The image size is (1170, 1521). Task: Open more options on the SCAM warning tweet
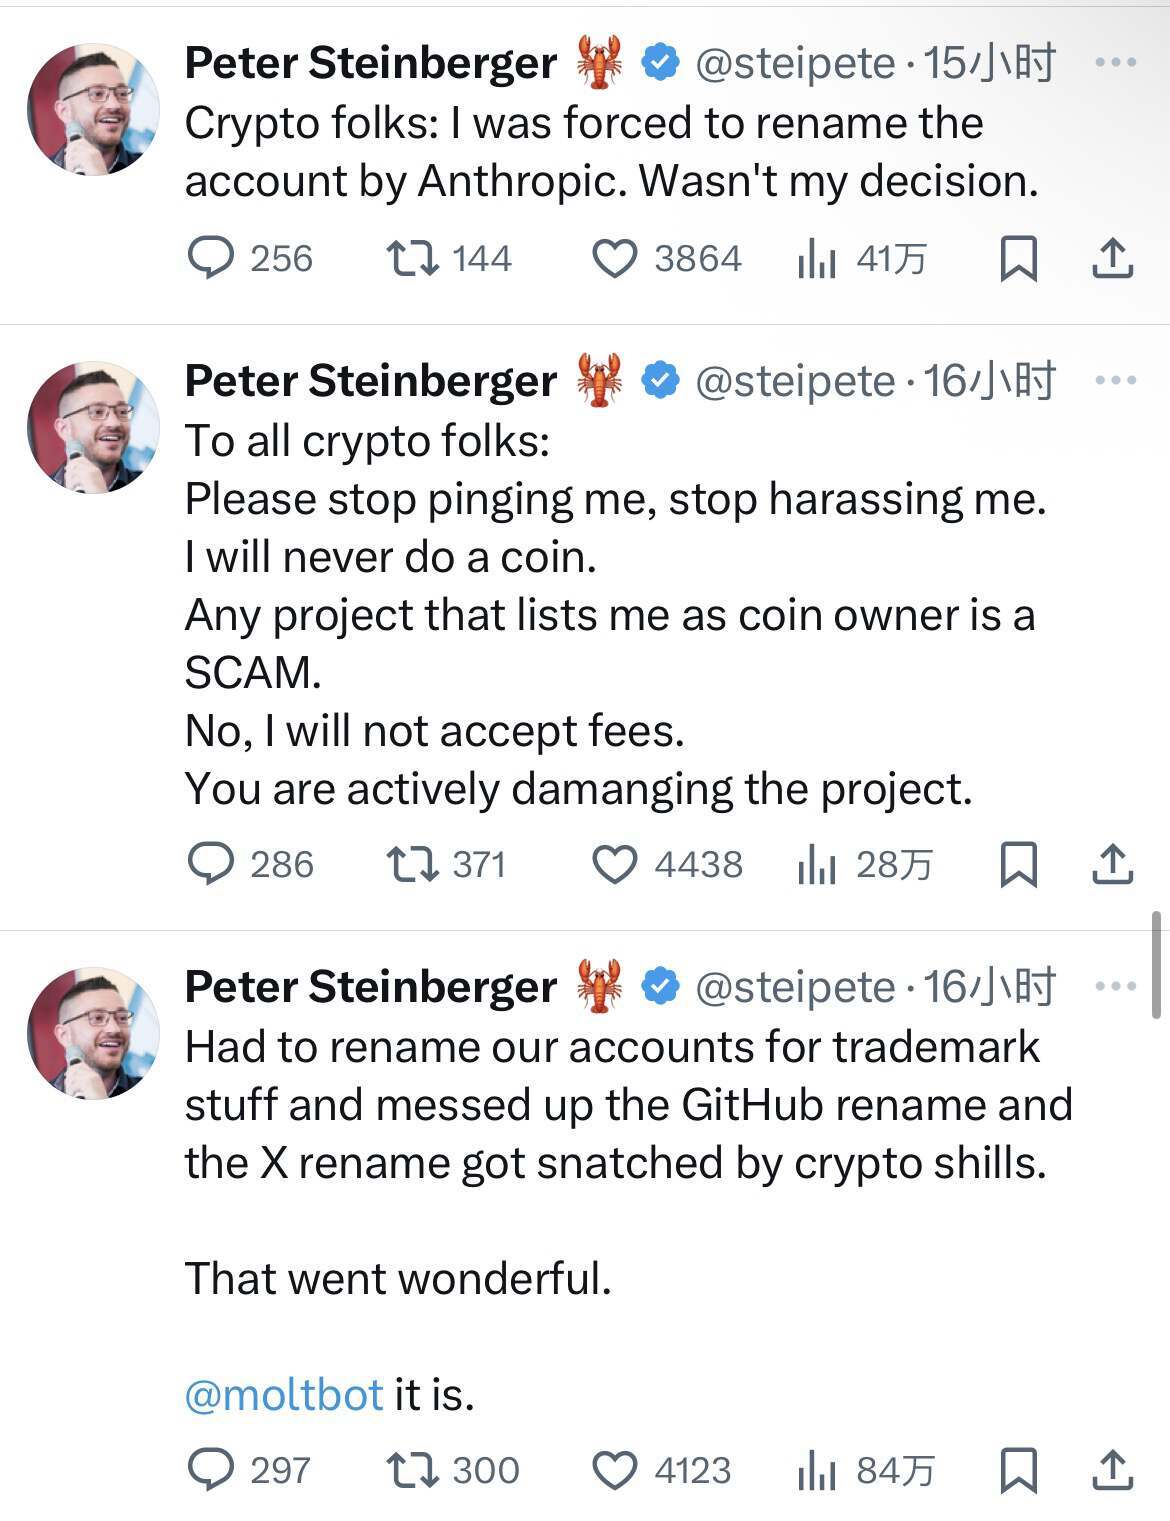pyautogui.click(x=1115, y=381)
